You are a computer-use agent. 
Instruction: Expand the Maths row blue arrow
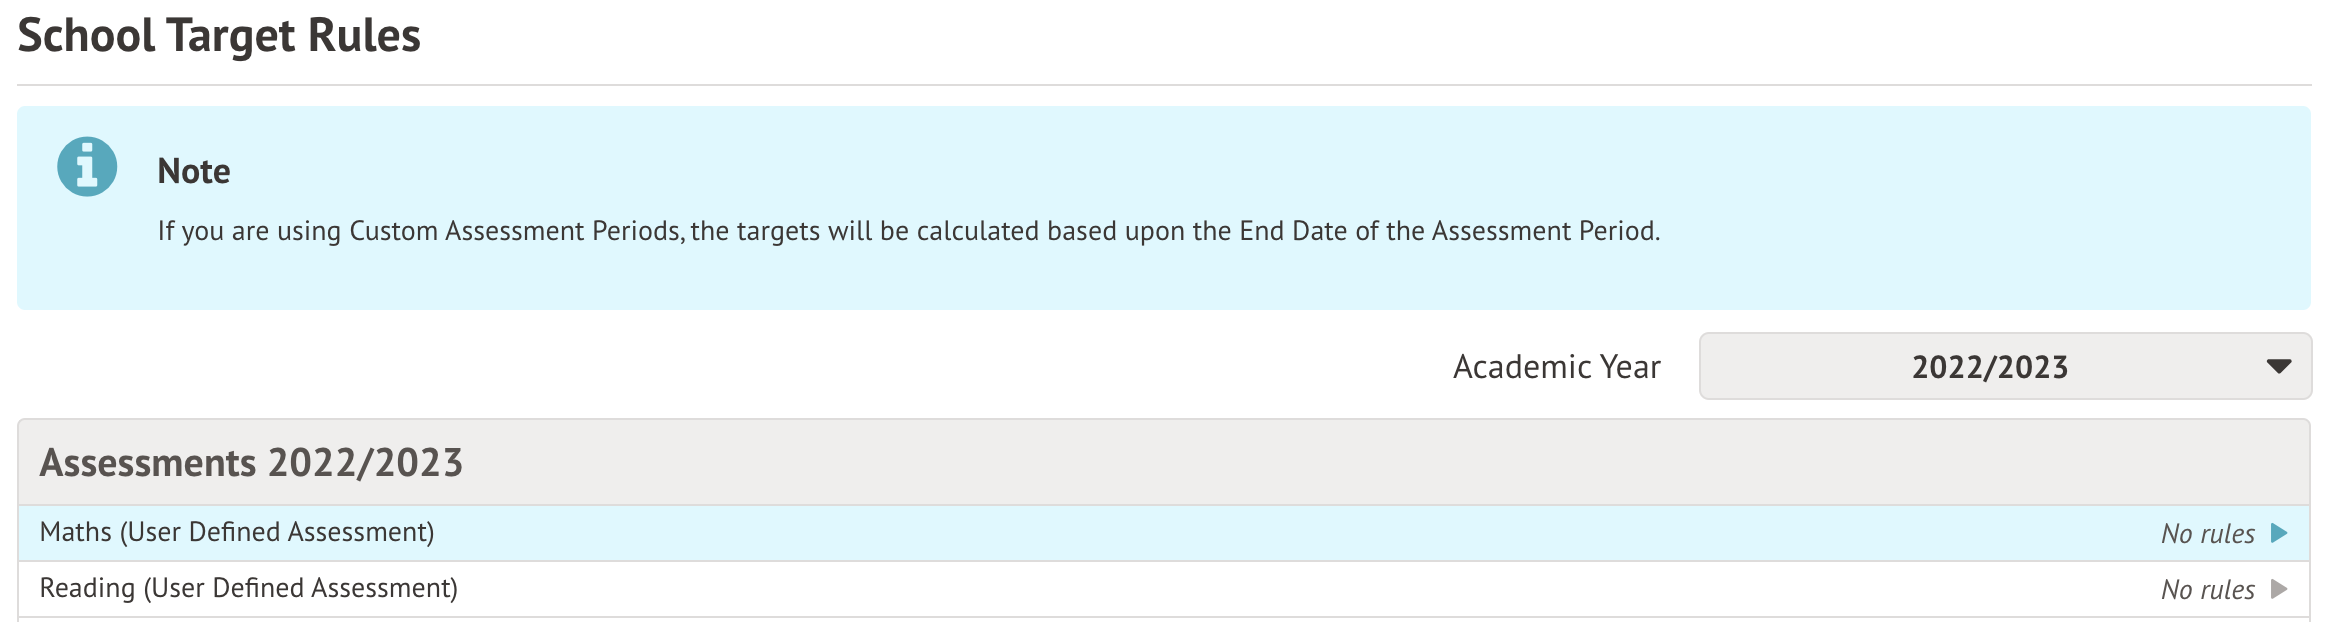pyautogui.click(x=2279, y=533)
